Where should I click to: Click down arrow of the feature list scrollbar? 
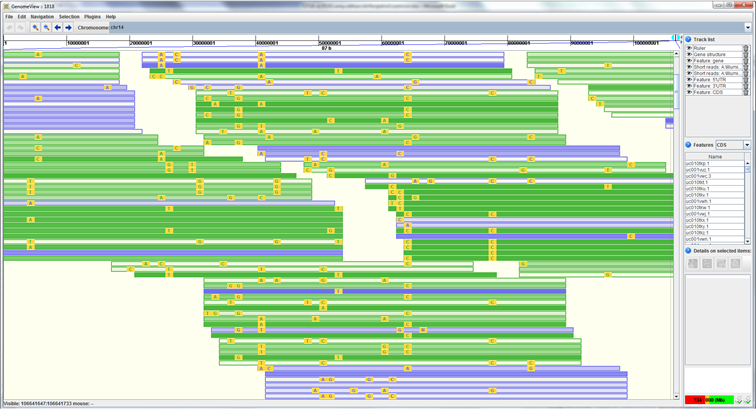coord(748,241)
